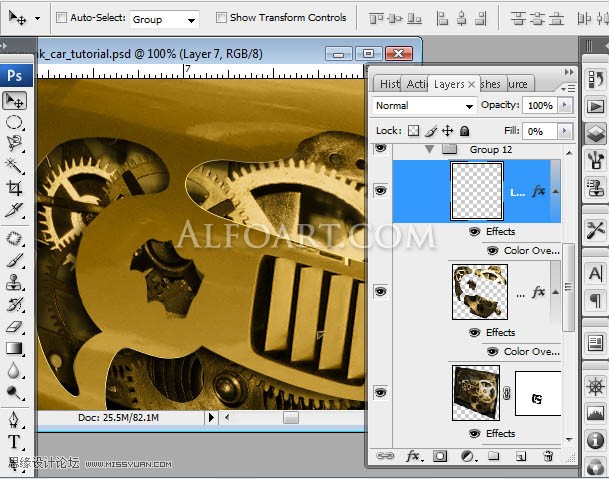Image resolution: width=609 pixels, height=479 pixels.
Task: Hide the selected transparent layer
Action: point(380,190)
